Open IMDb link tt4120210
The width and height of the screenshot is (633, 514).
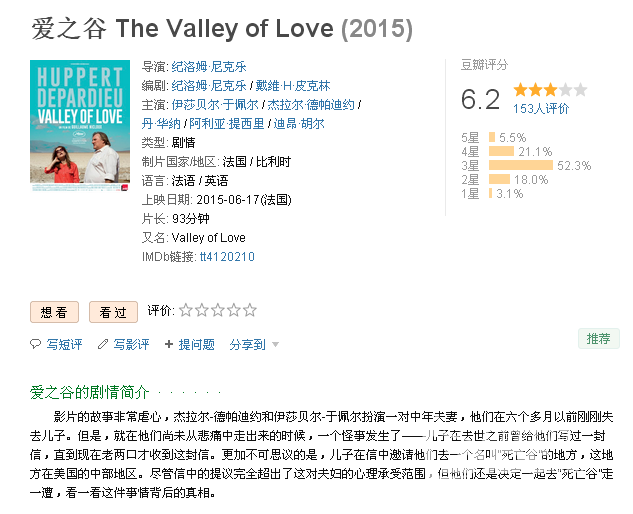click(227, 256)
